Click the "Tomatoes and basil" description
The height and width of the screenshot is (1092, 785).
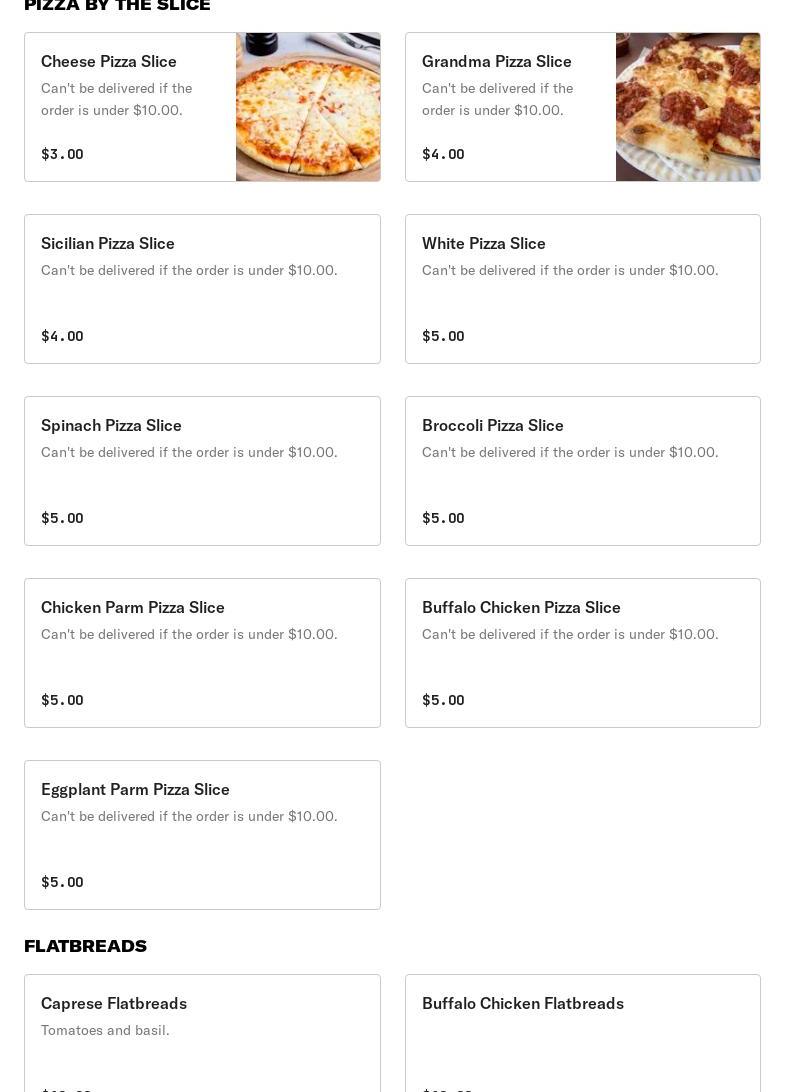105,1030
